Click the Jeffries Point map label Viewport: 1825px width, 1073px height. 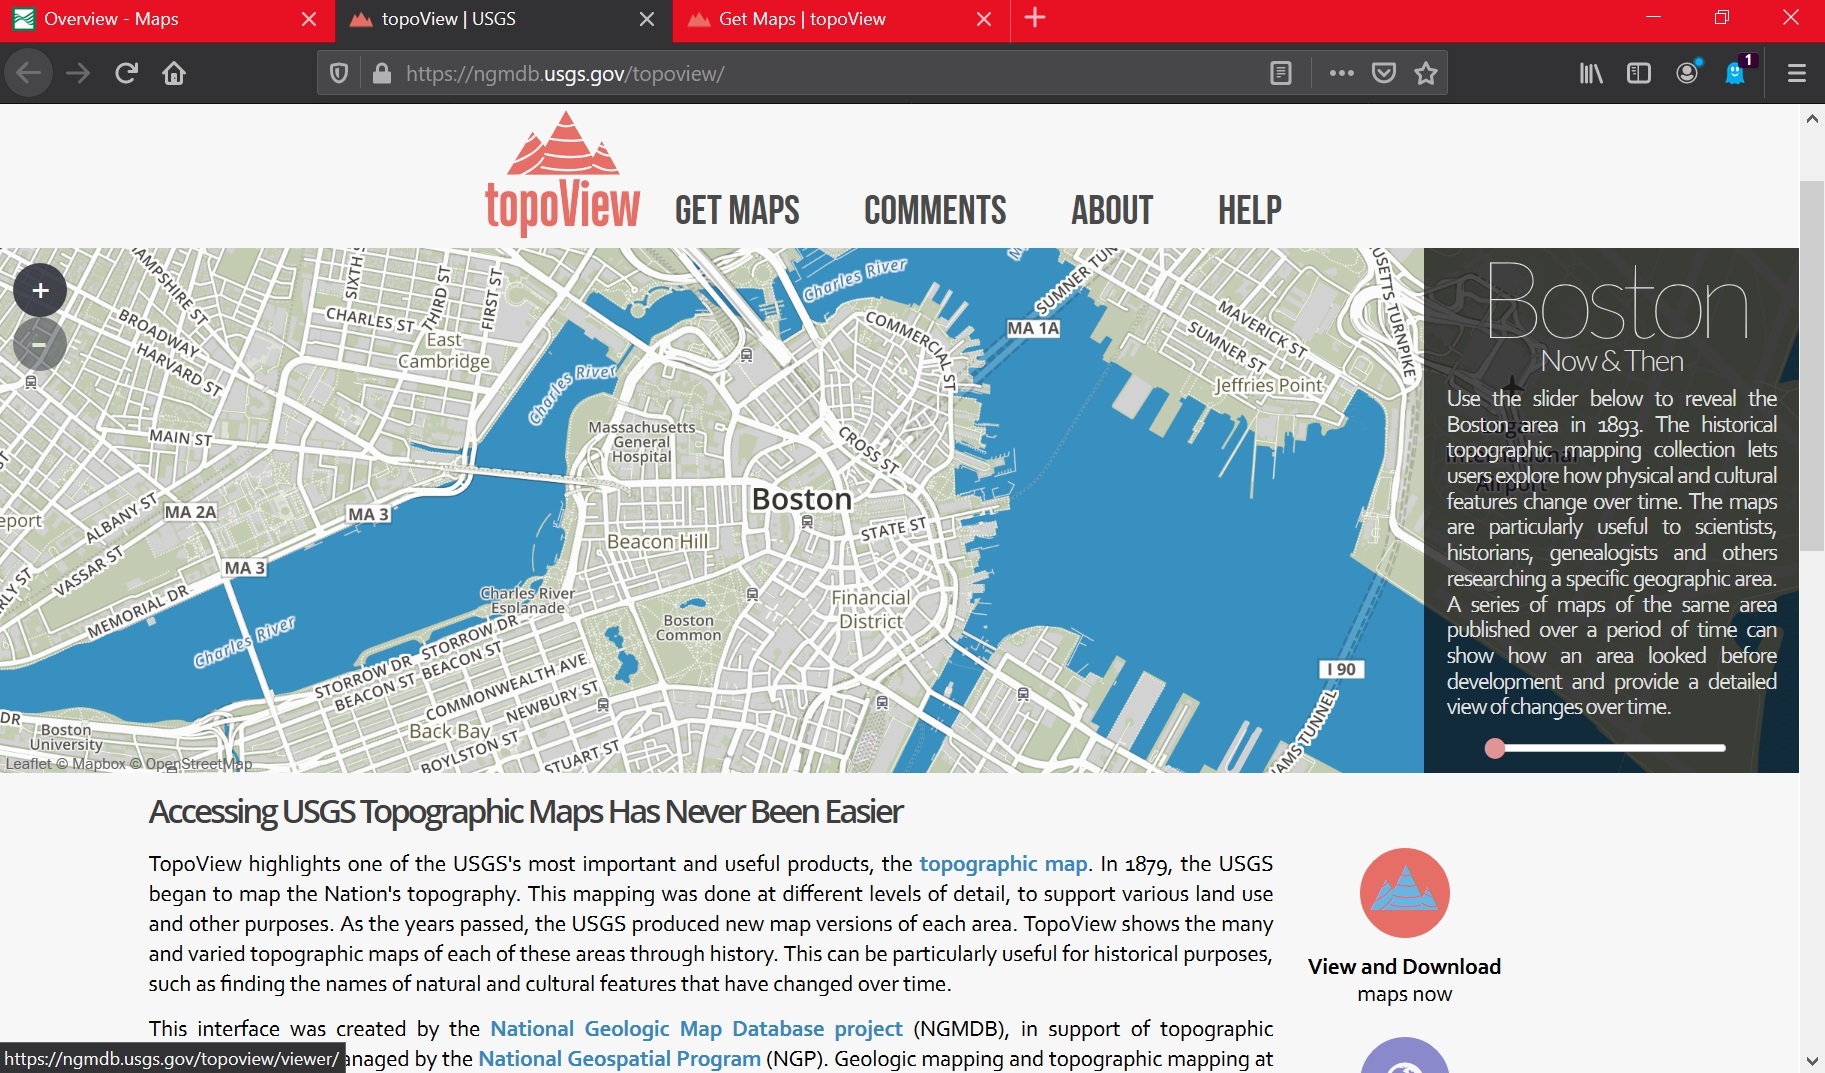coord(1268,385)
